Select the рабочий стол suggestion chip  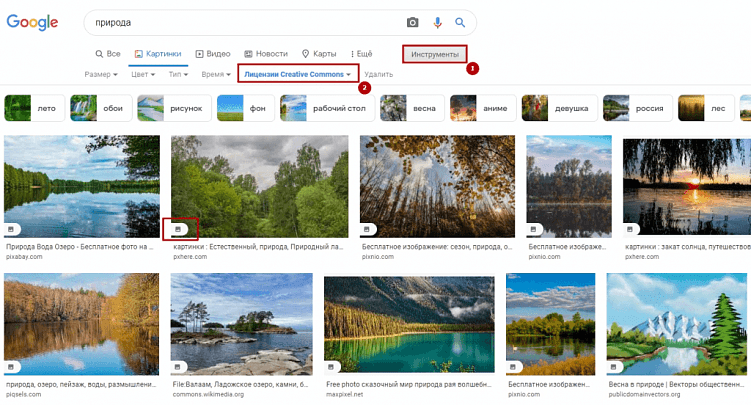click(x=327, y=108)
